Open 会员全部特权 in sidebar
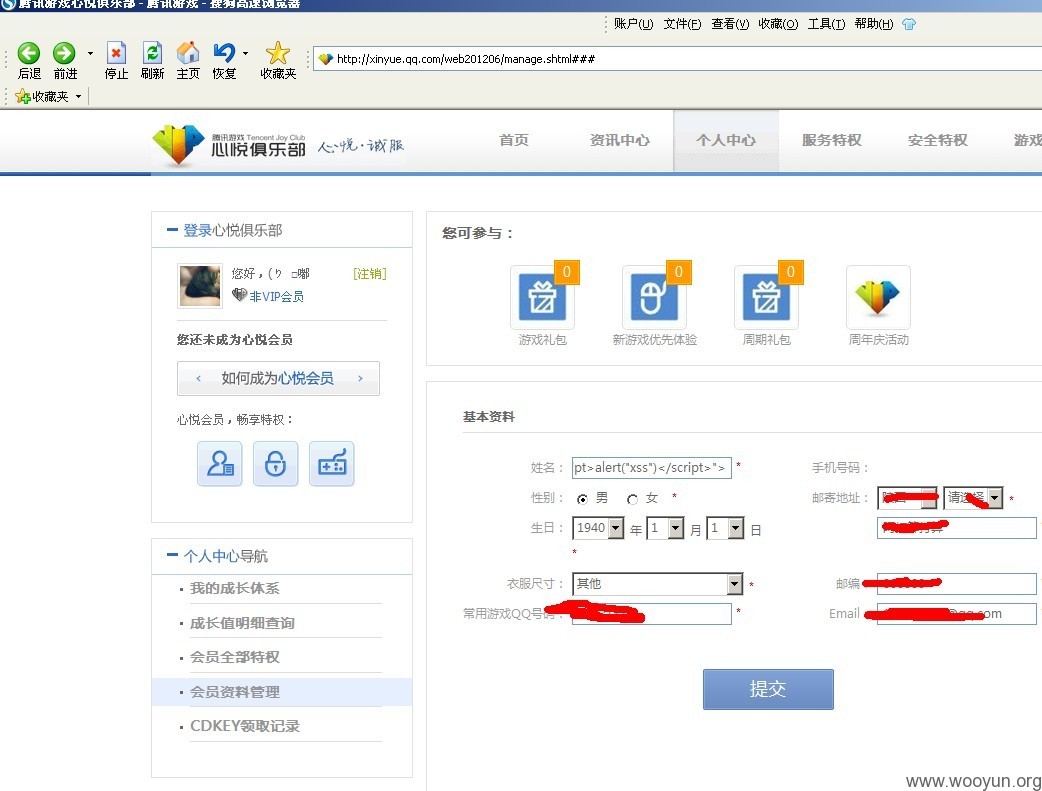 pos(235,657)
